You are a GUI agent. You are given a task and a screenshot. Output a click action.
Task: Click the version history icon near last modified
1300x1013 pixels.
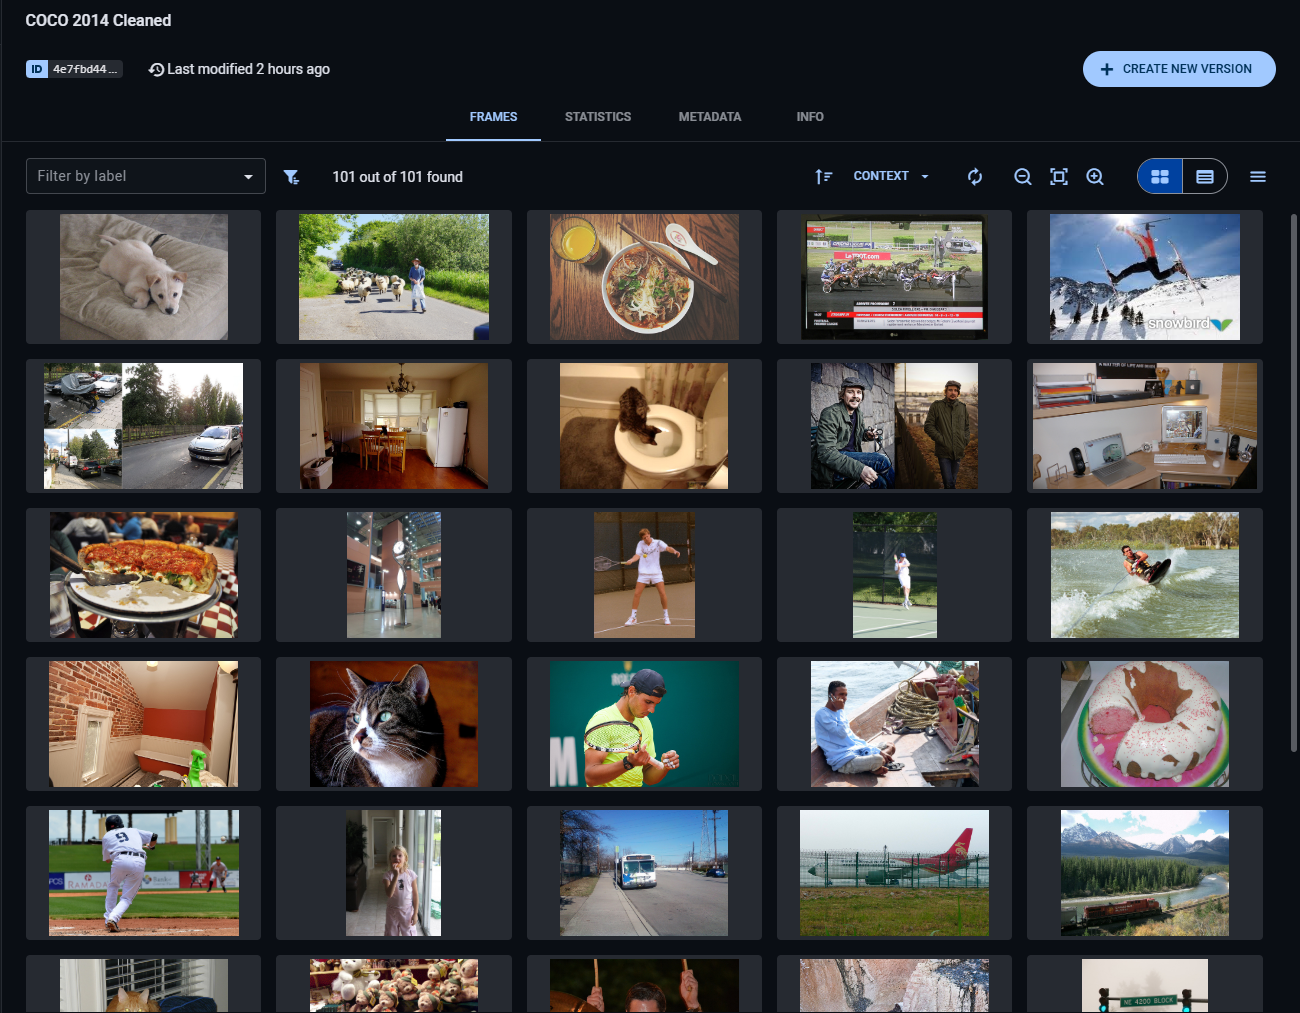pos(156,69)
